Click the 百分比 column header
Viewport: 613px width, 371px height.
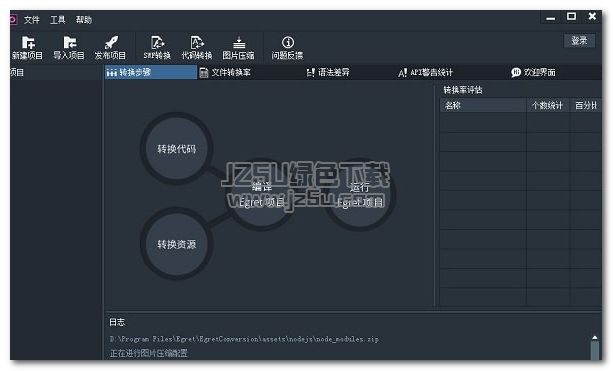pos(586,106)
